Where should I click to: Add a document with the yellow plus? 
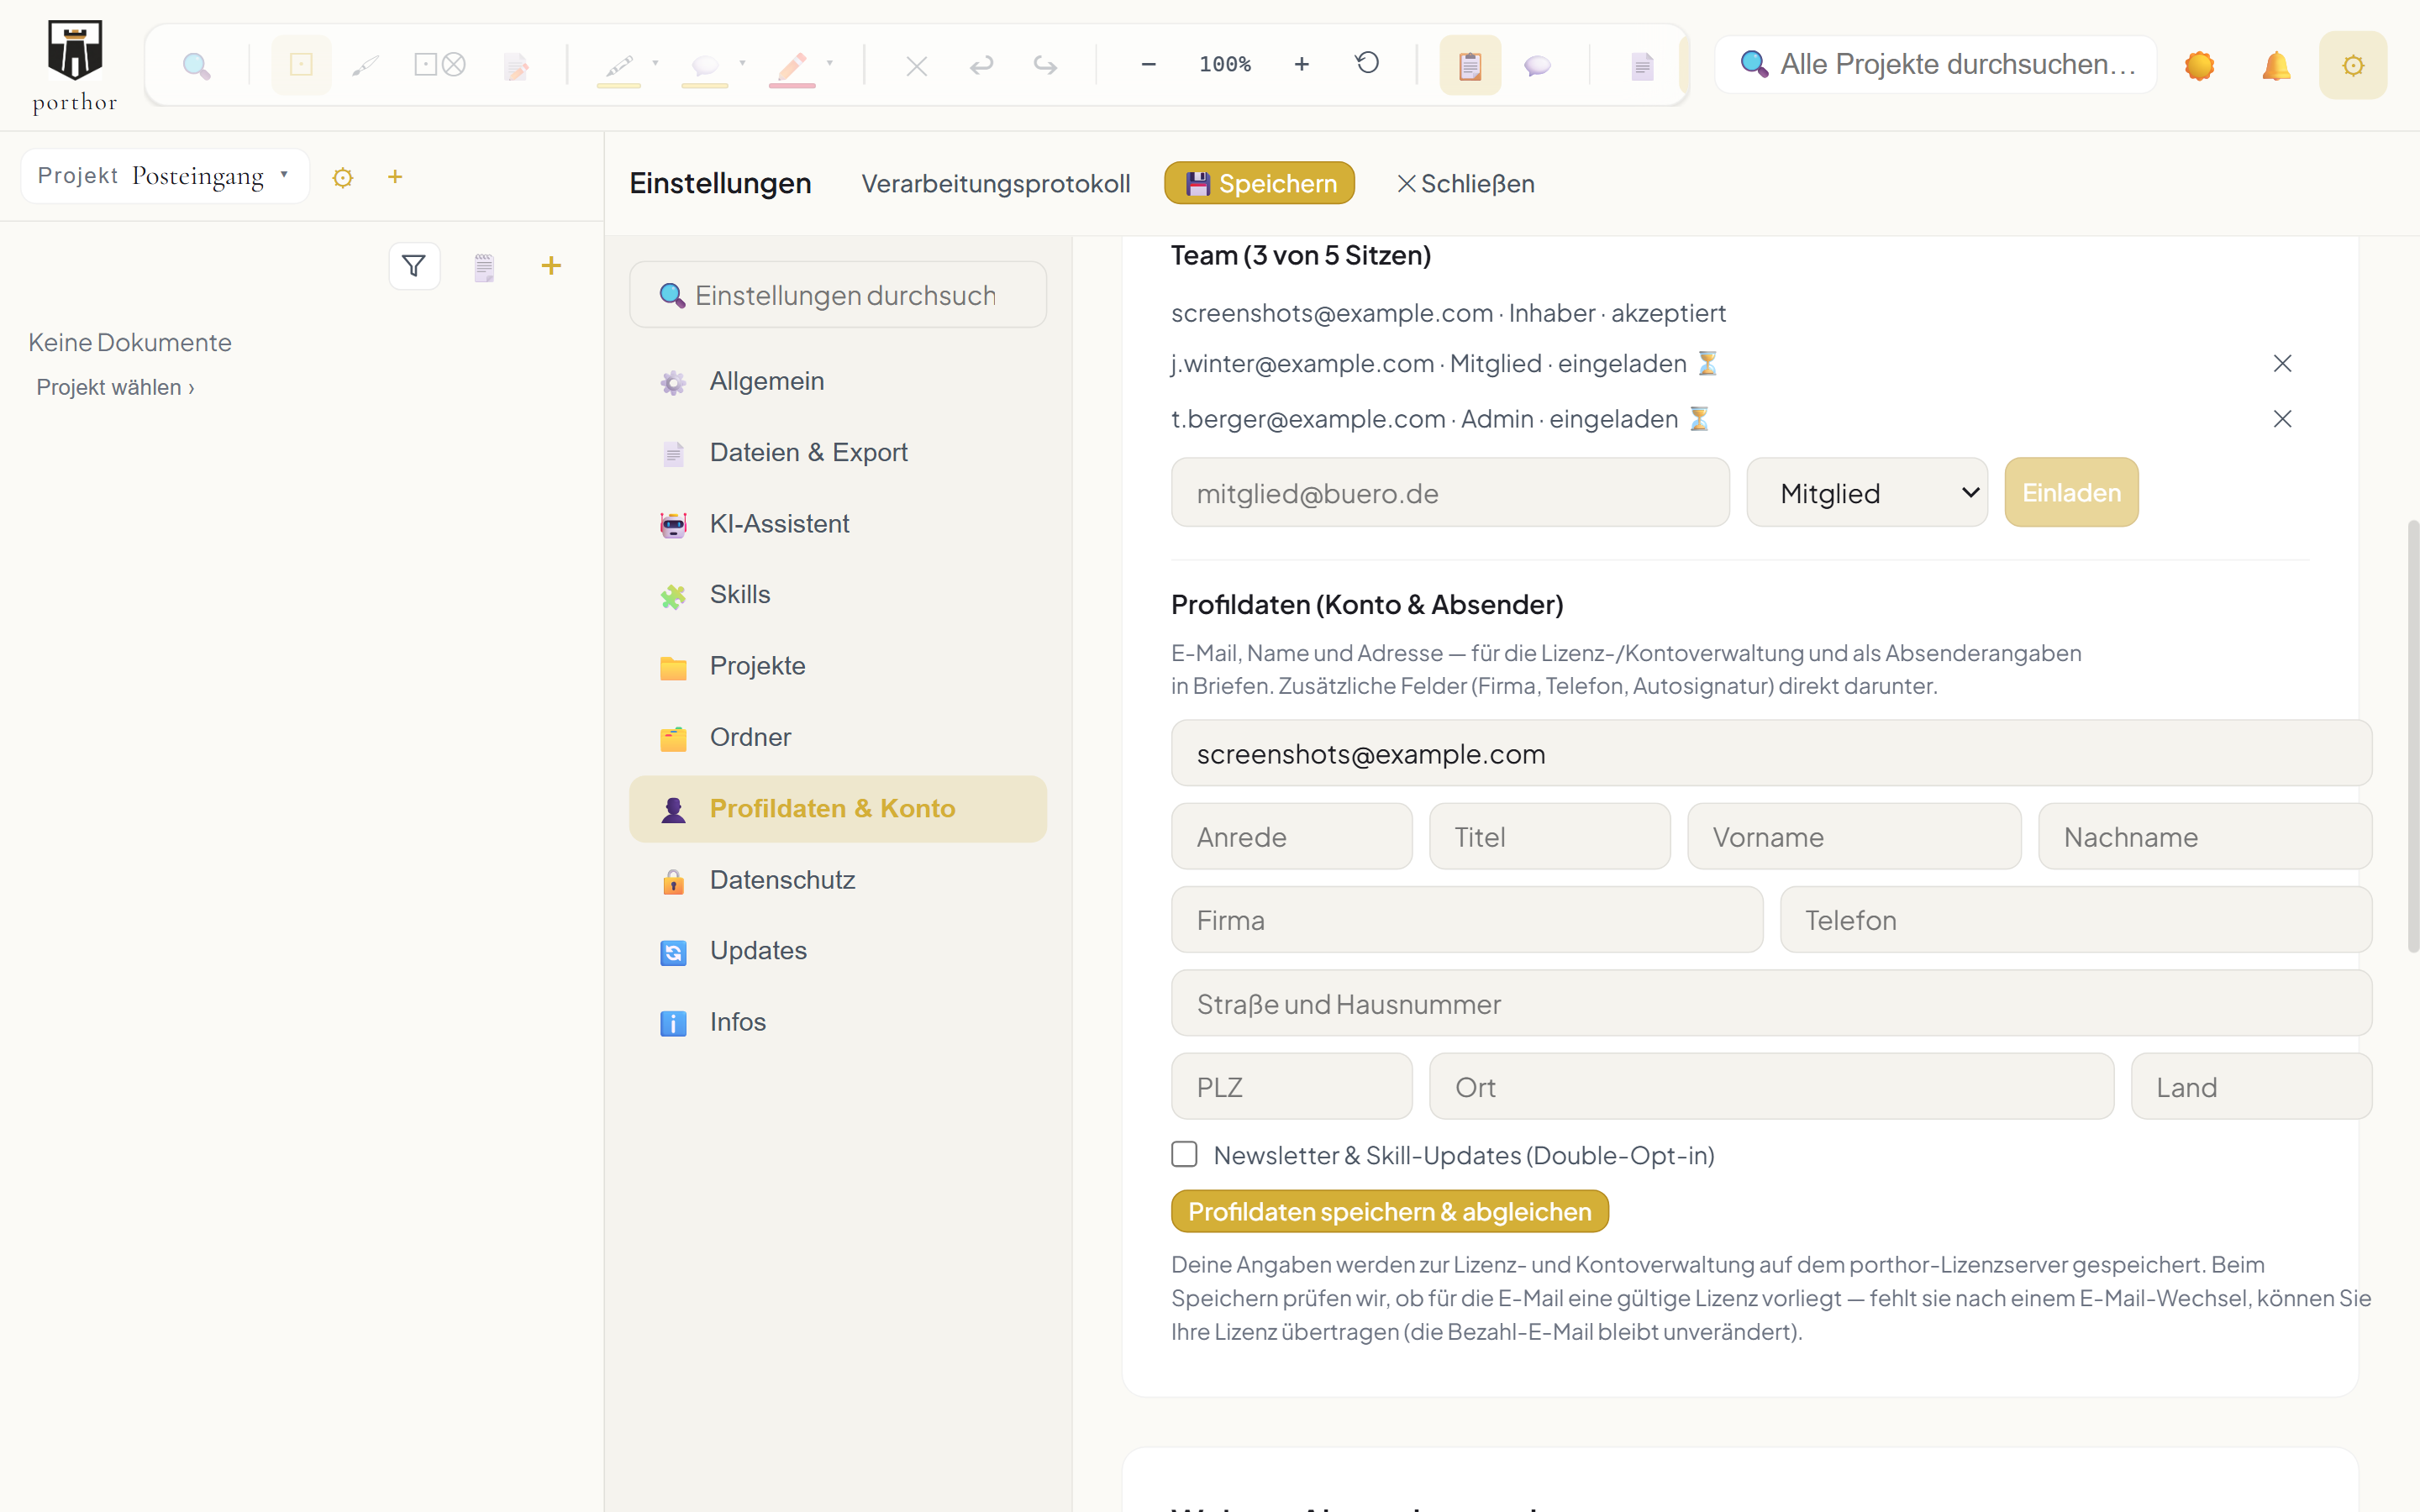pyautogui.click(x=551, y=265)
